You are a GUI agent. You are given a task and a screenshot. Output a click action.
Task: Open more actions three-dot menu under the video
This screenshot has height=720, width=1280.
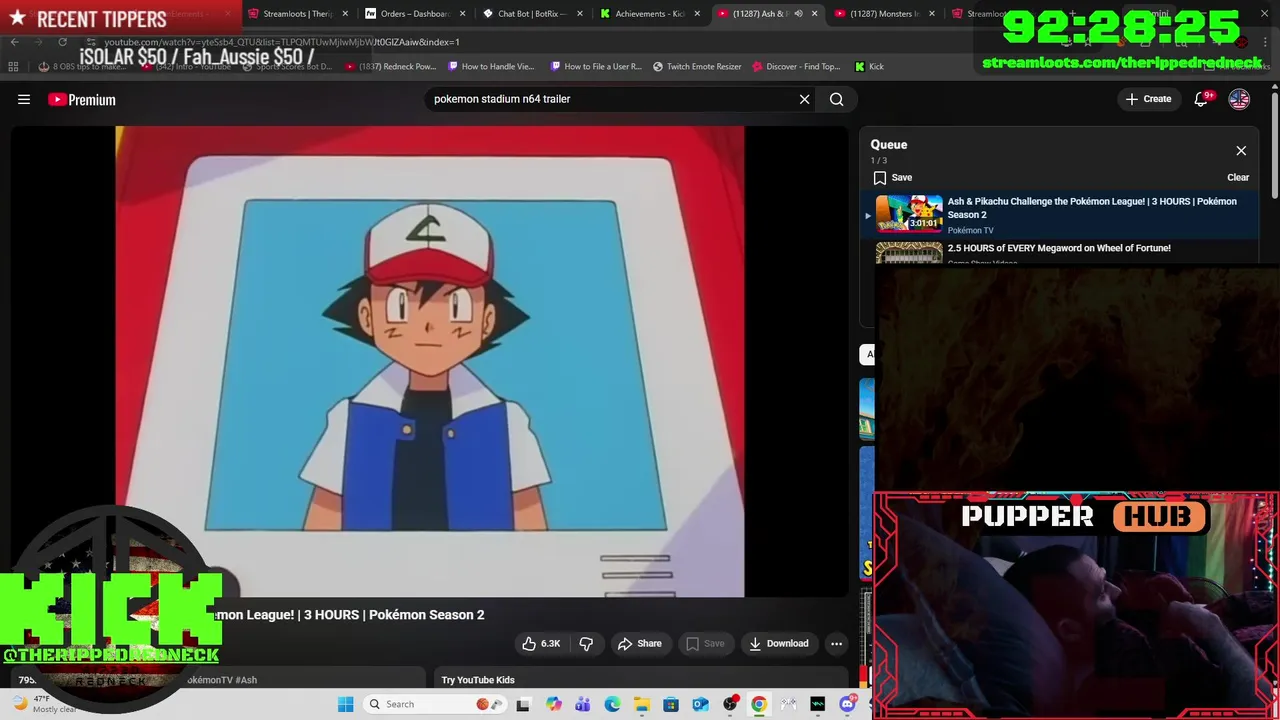pyautogui.click(x=836, y=643)
